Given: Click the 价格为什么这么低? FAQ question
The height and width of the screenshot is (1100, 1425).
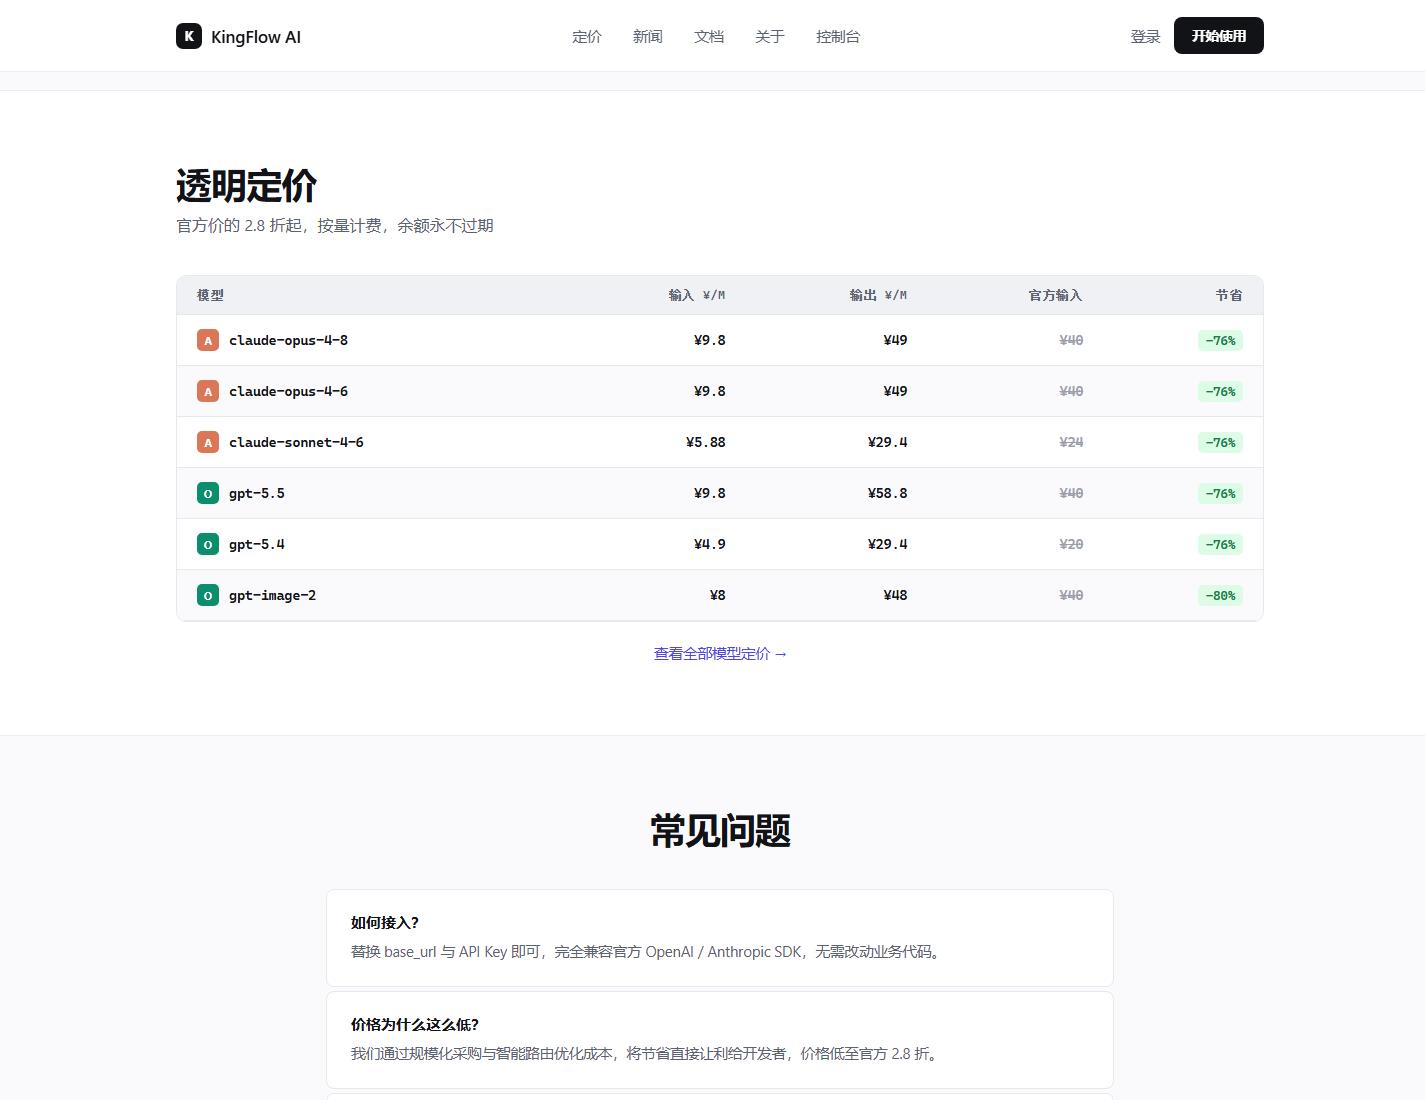Looking at the screenshot, I should (x=415, y=1024).
